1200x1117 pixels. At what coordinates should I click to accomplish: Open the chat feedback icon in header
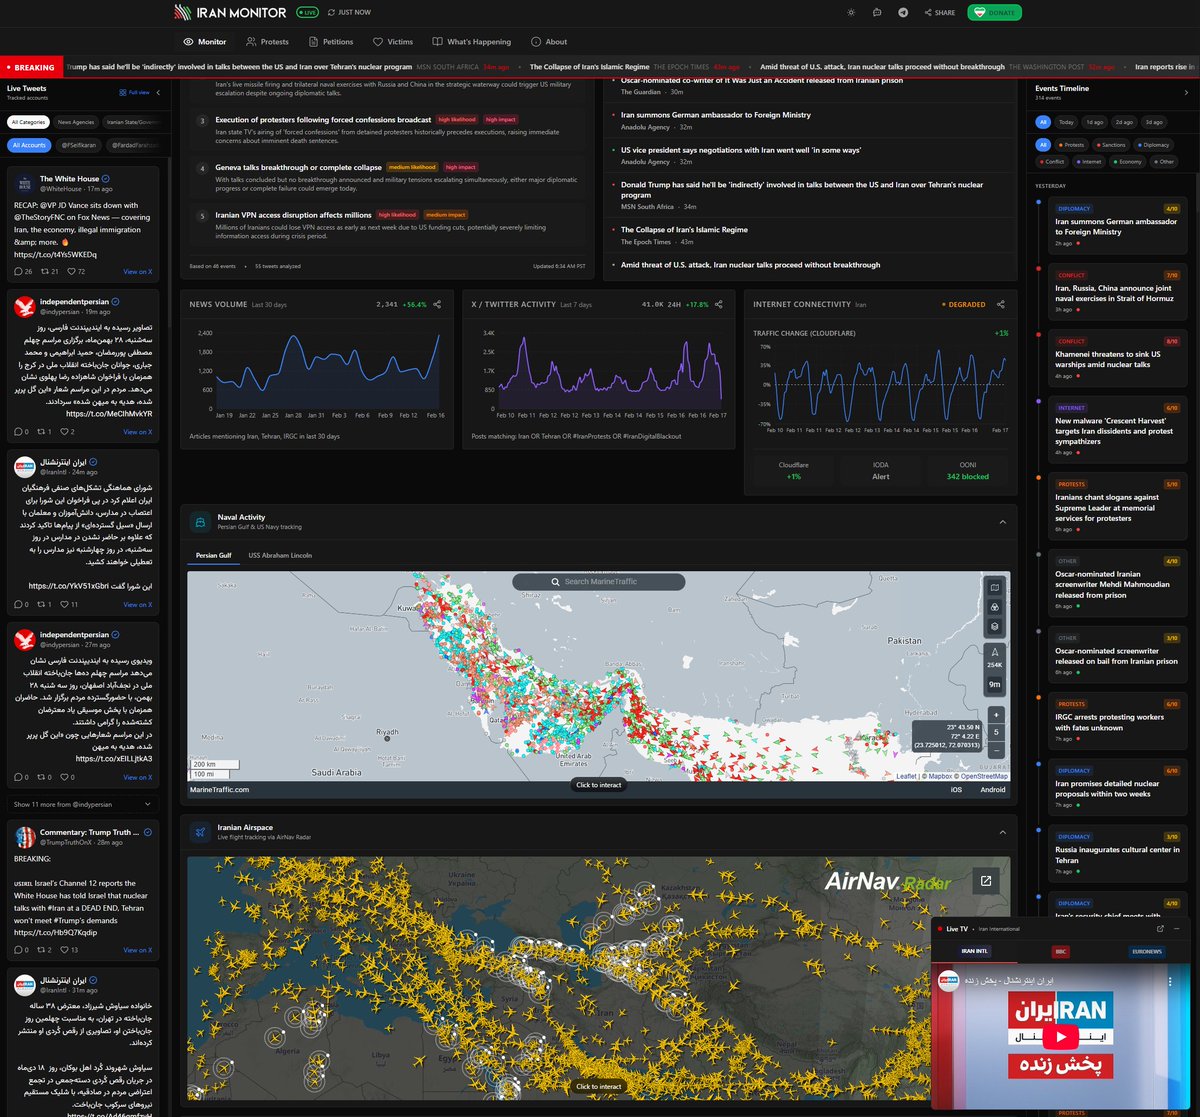[877, 13]
